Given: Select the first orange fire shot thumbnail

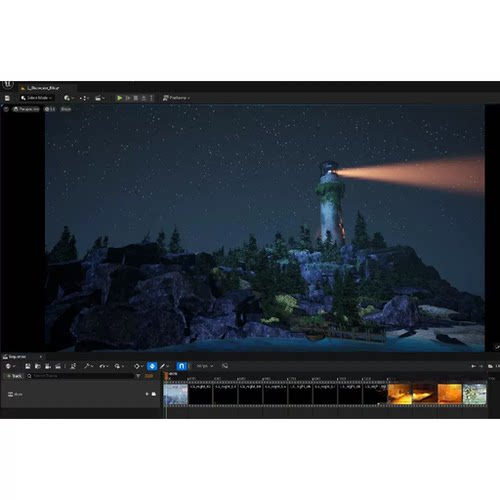Looking at the screenshot, I should [x=400, y=394].
